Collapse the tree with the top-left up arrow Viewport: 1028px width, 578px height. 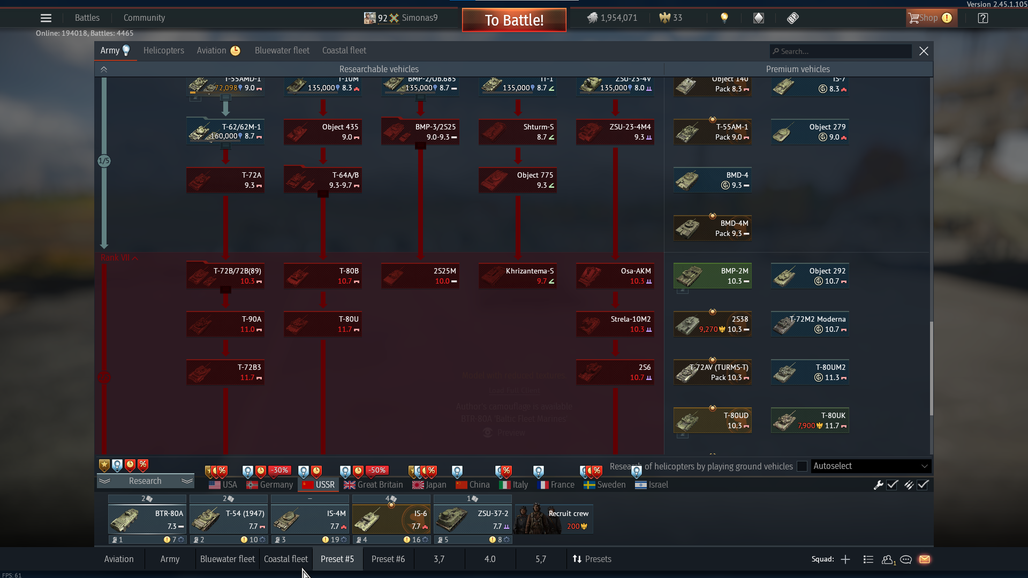104,69
